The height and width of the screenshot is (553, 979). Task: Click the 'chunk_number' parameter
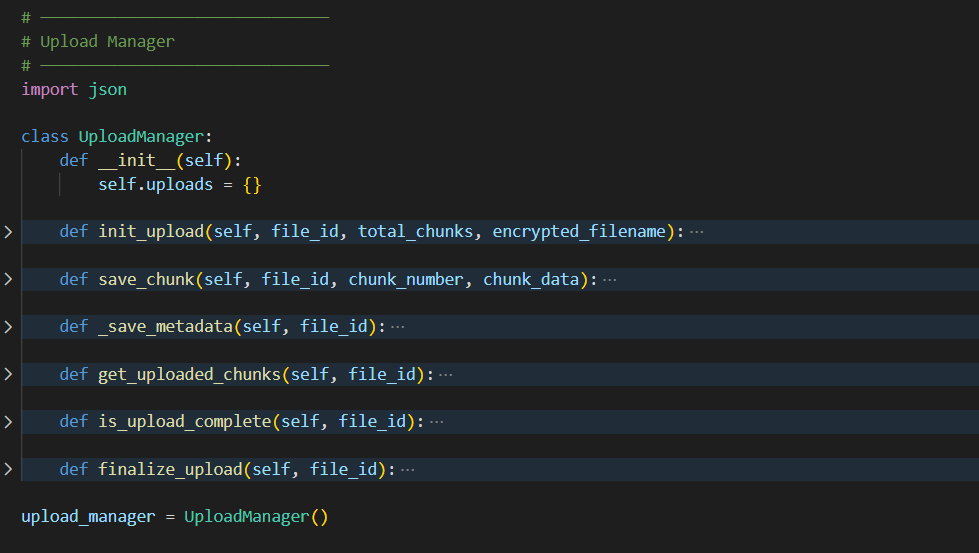[x=406, y=279]
